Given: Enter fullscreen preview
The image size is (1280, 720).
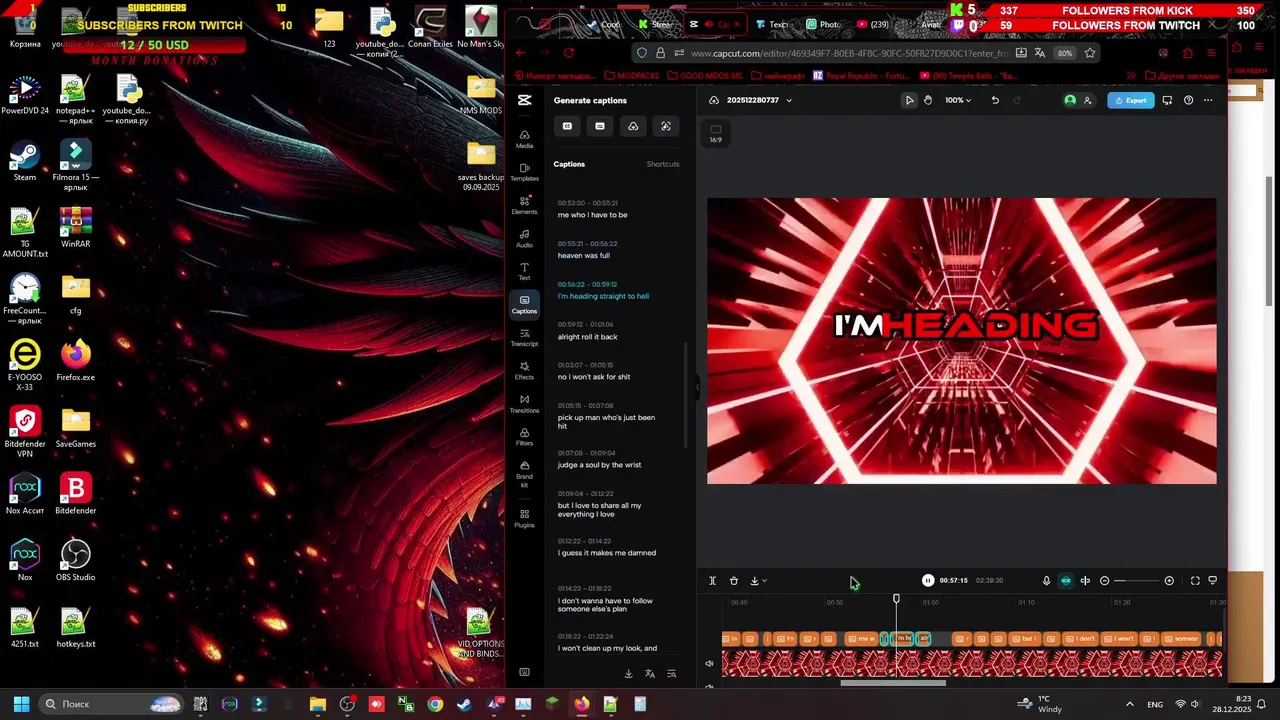Looking at the screenshot, I should pyautogui.click(x=1194, y=580).
